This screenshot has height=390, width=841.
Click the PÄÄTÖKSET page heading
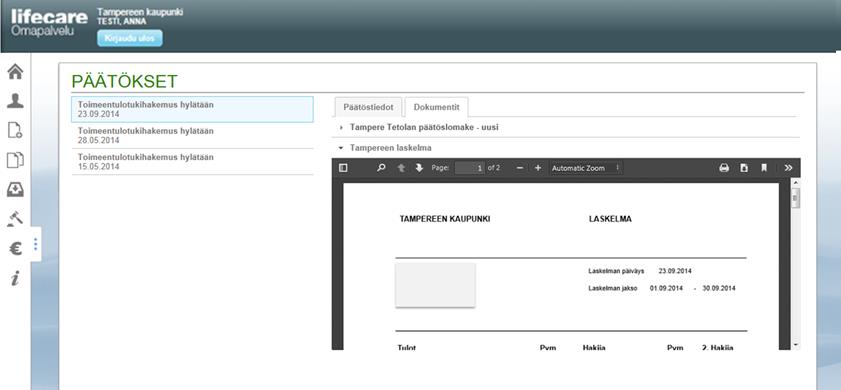pyautogui.click(x=124, y=82)
